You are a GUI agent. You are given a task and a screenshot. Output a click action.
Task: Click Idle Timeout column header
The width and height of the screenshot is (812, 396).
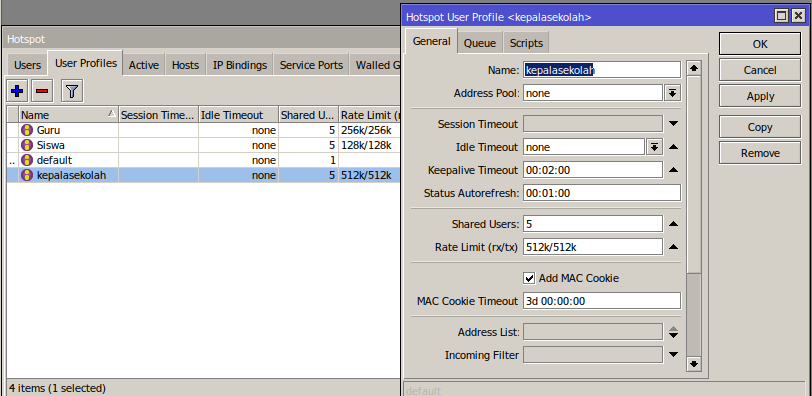tap(238, 115)
